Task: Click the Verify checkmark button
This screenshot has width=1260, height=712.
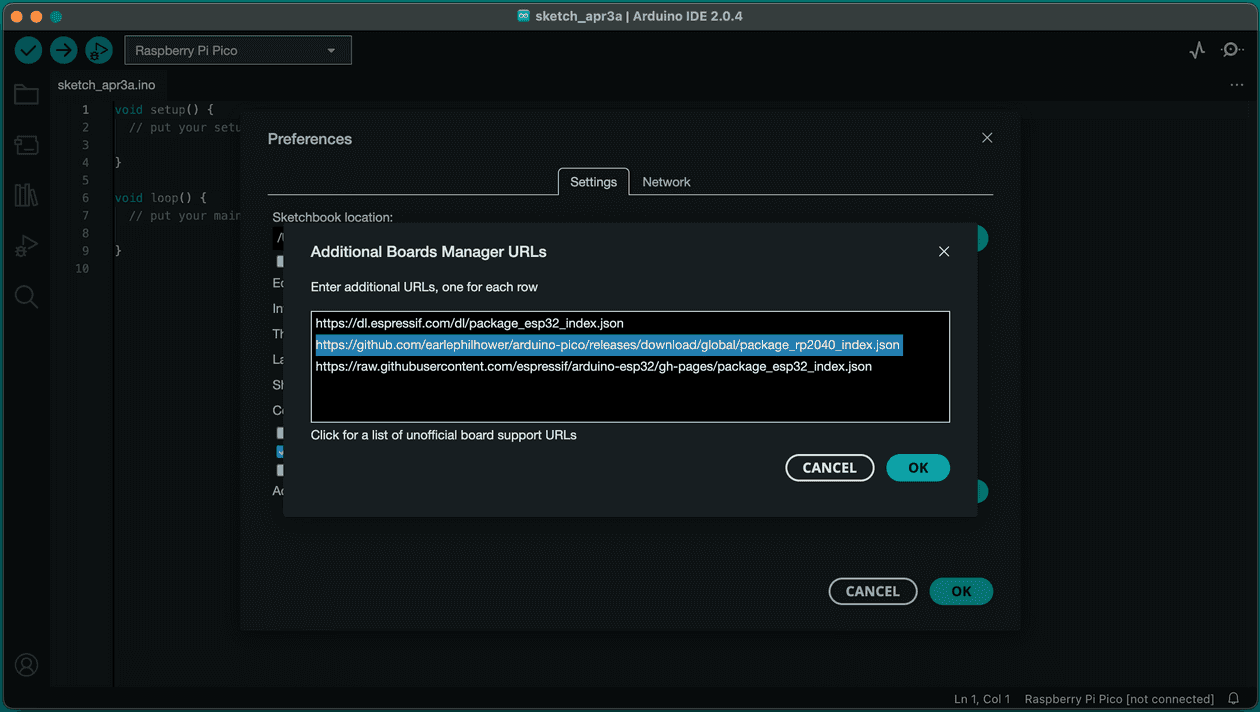Action: 28,50
